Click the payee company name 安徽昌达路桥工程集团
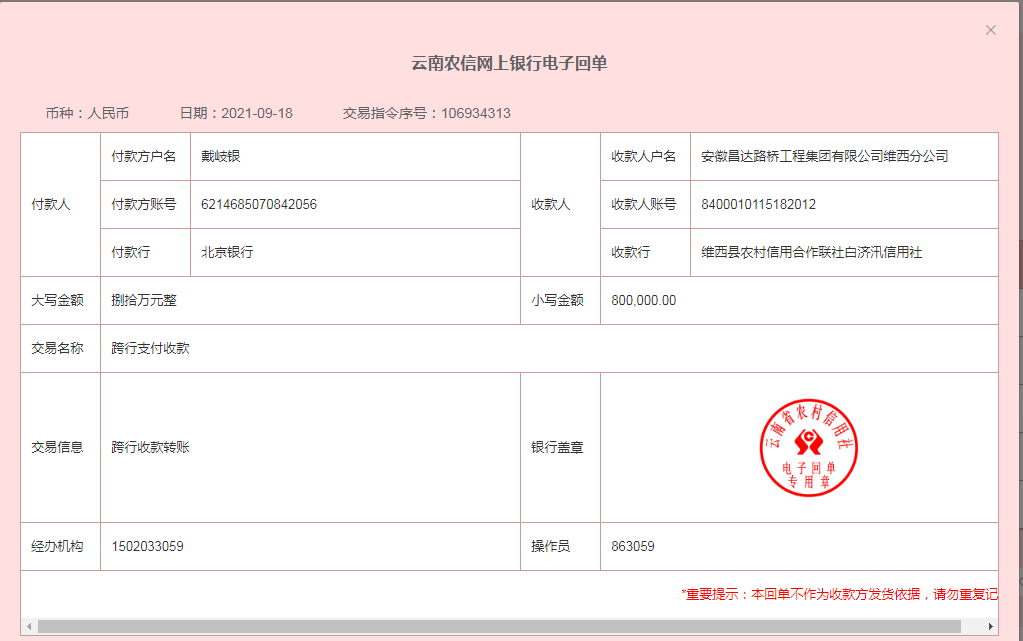Image resolution: width=1023 pixels, height=641 pixels. (x=824, y=157)
